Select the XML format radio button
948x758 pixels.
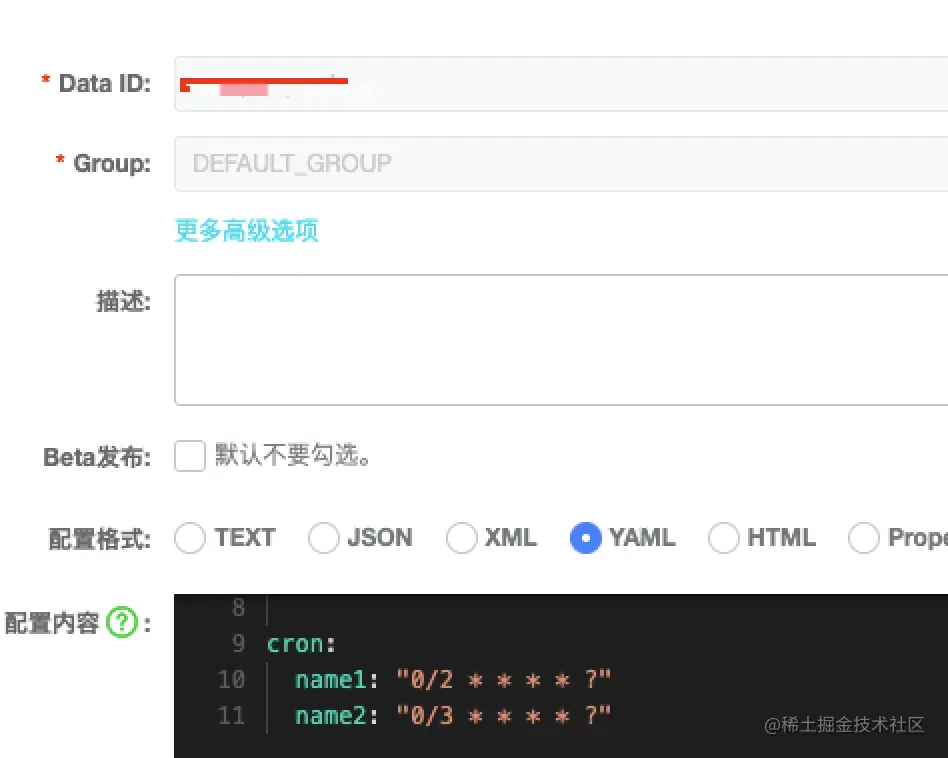(x=462, y=537)
